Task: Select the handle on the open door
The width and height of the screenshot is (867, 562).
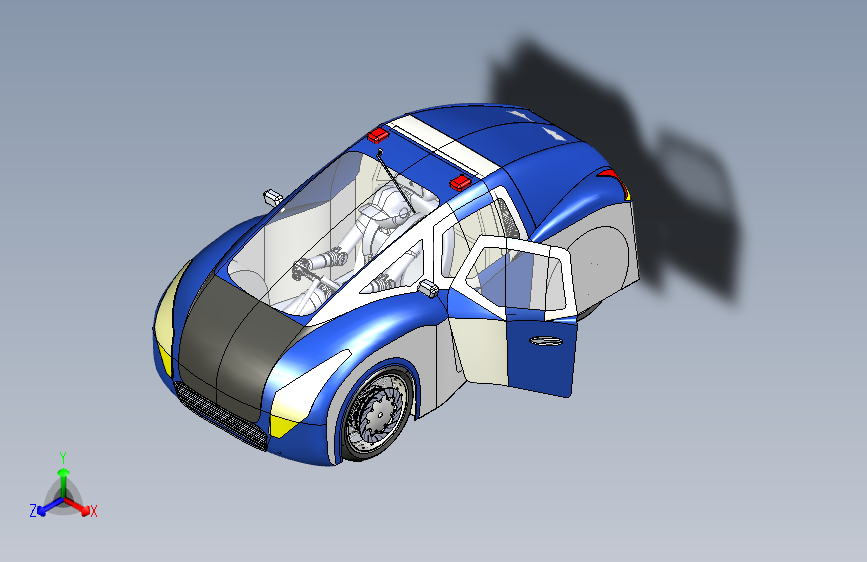Action: tap(546, 341)
